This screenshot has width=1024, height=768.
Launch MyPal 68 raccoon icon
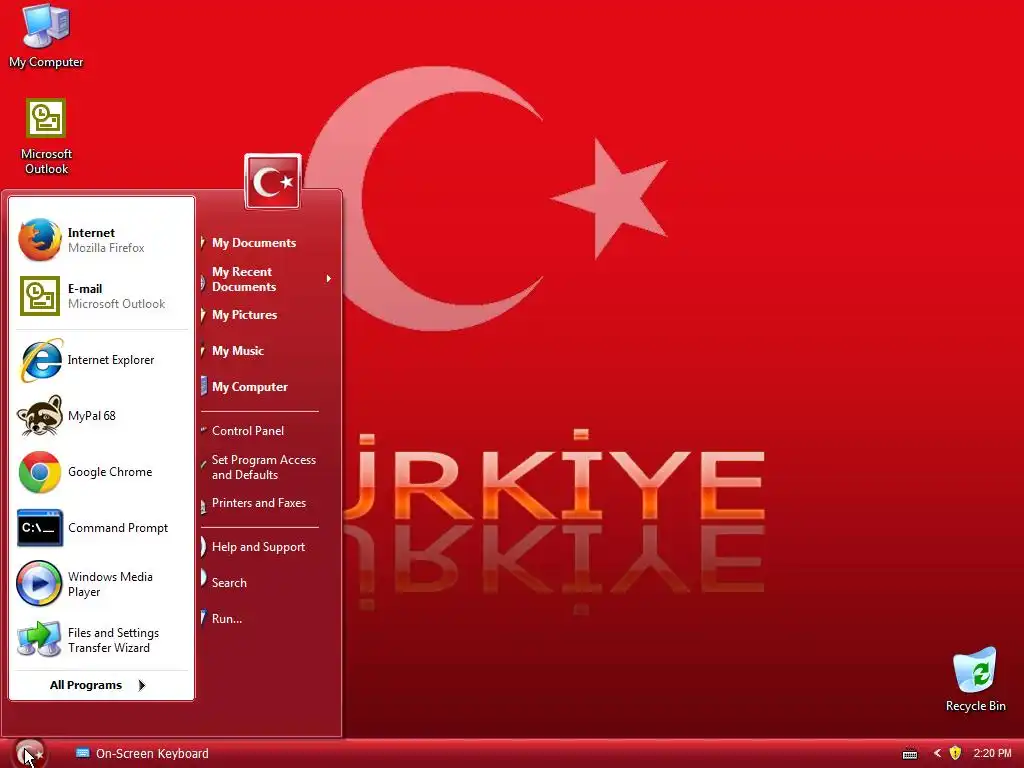40,415
